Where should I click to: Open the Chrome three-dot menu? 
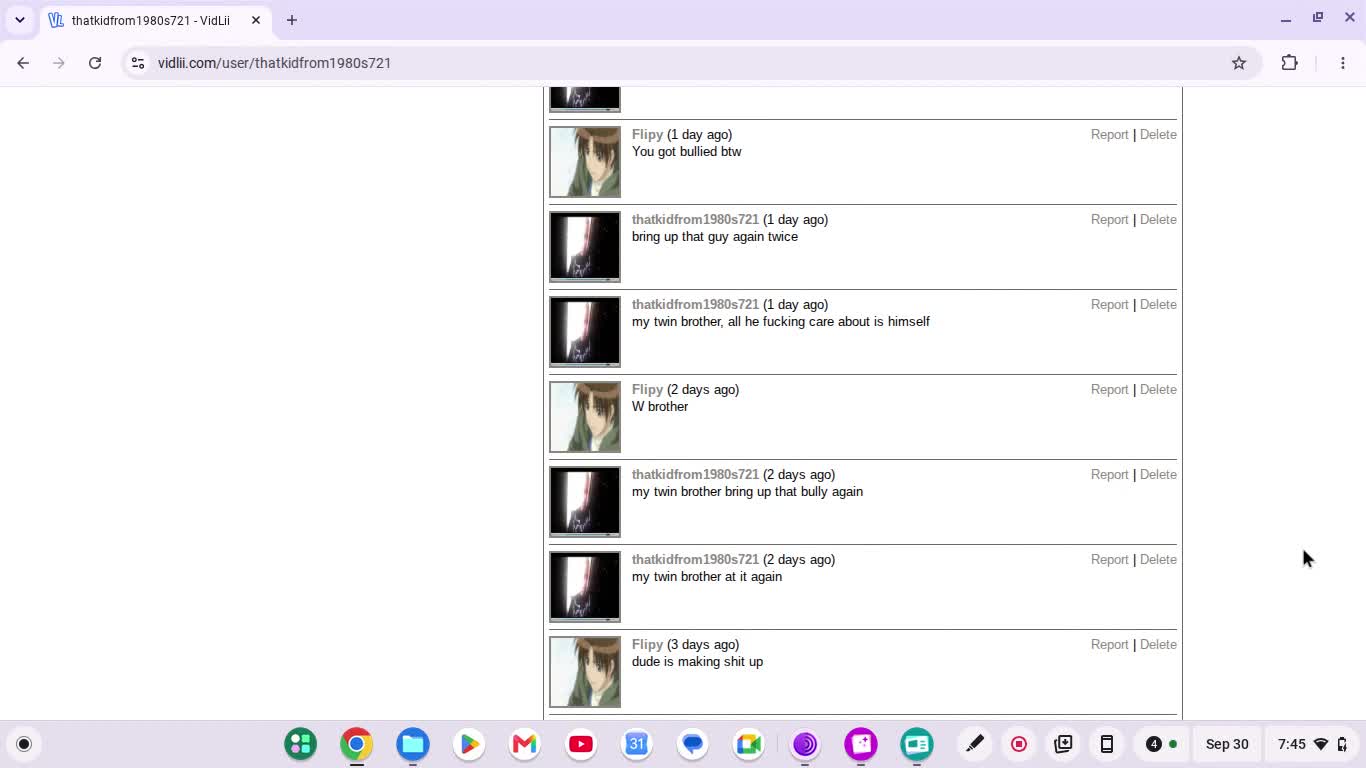pyautogui.click(x=1343, y=63)
